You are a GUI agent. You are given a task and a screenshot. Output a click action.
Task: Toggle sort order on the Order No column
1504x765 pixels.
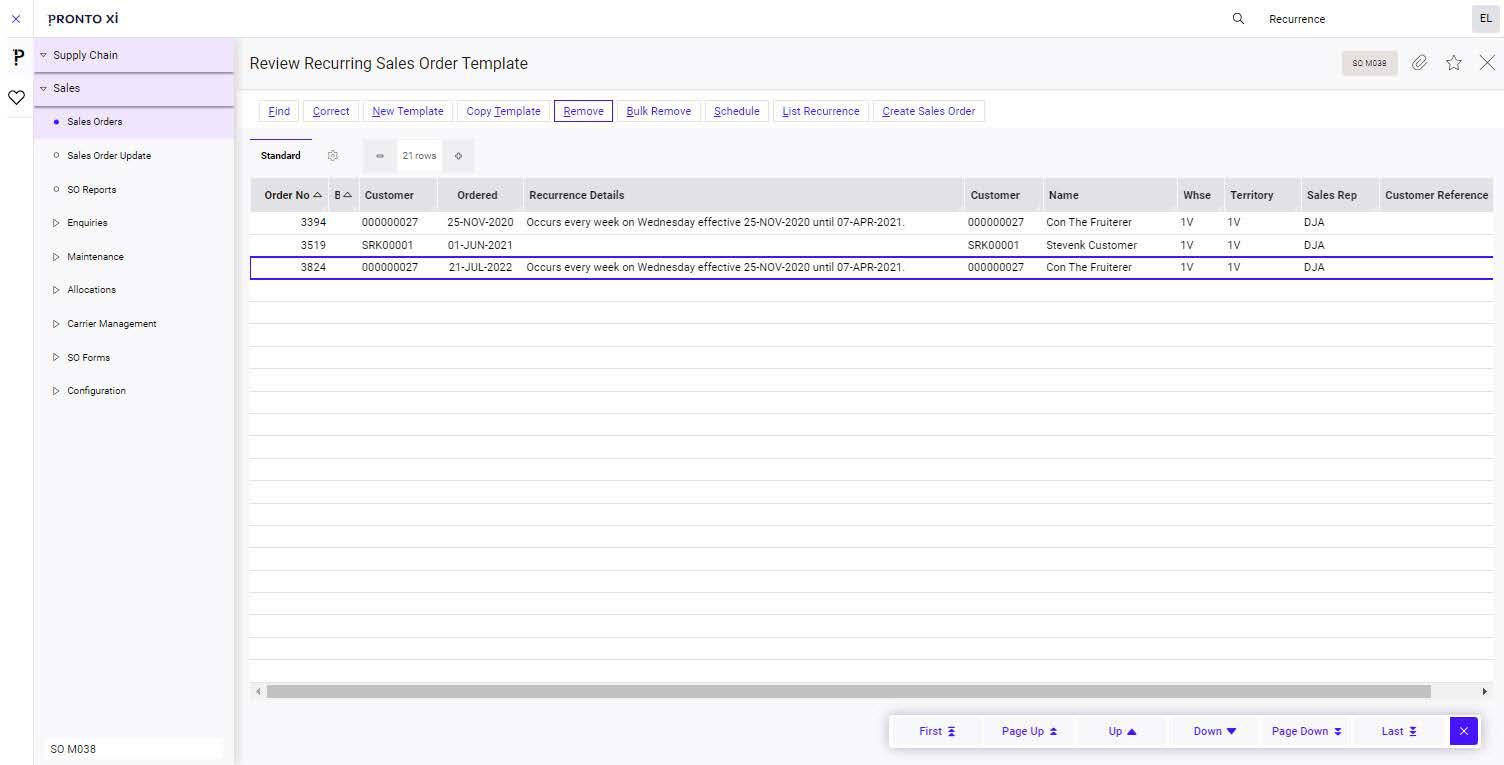(290, 194)
